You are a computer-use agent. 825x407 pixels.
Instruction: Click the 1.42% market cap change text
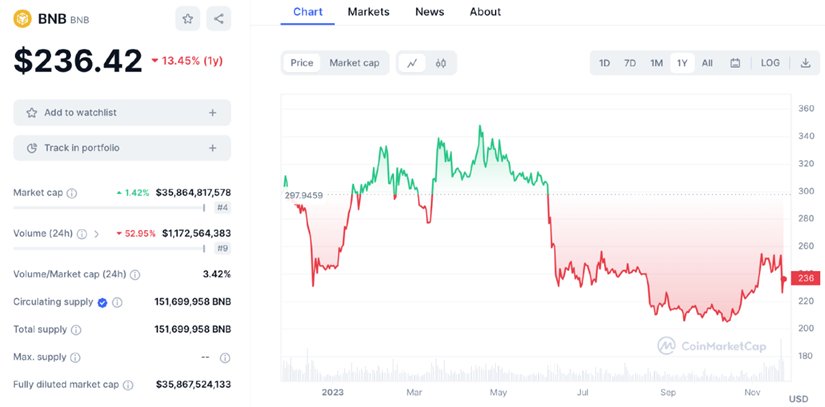133,192
